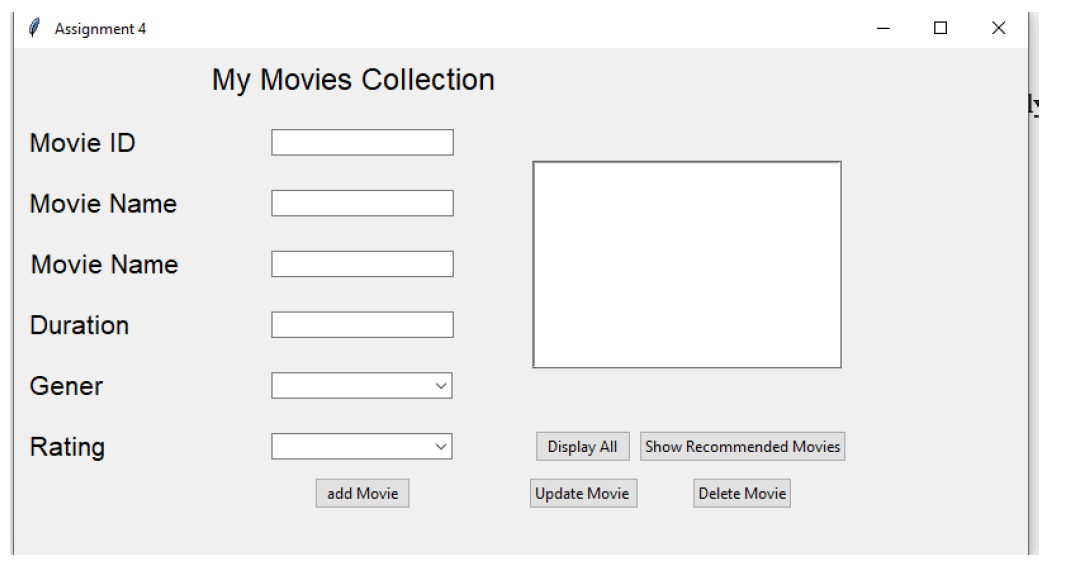The width and height of the screenshot is (1068, 586).
Task: Click Show Recommended Movies
Action: 743,446
